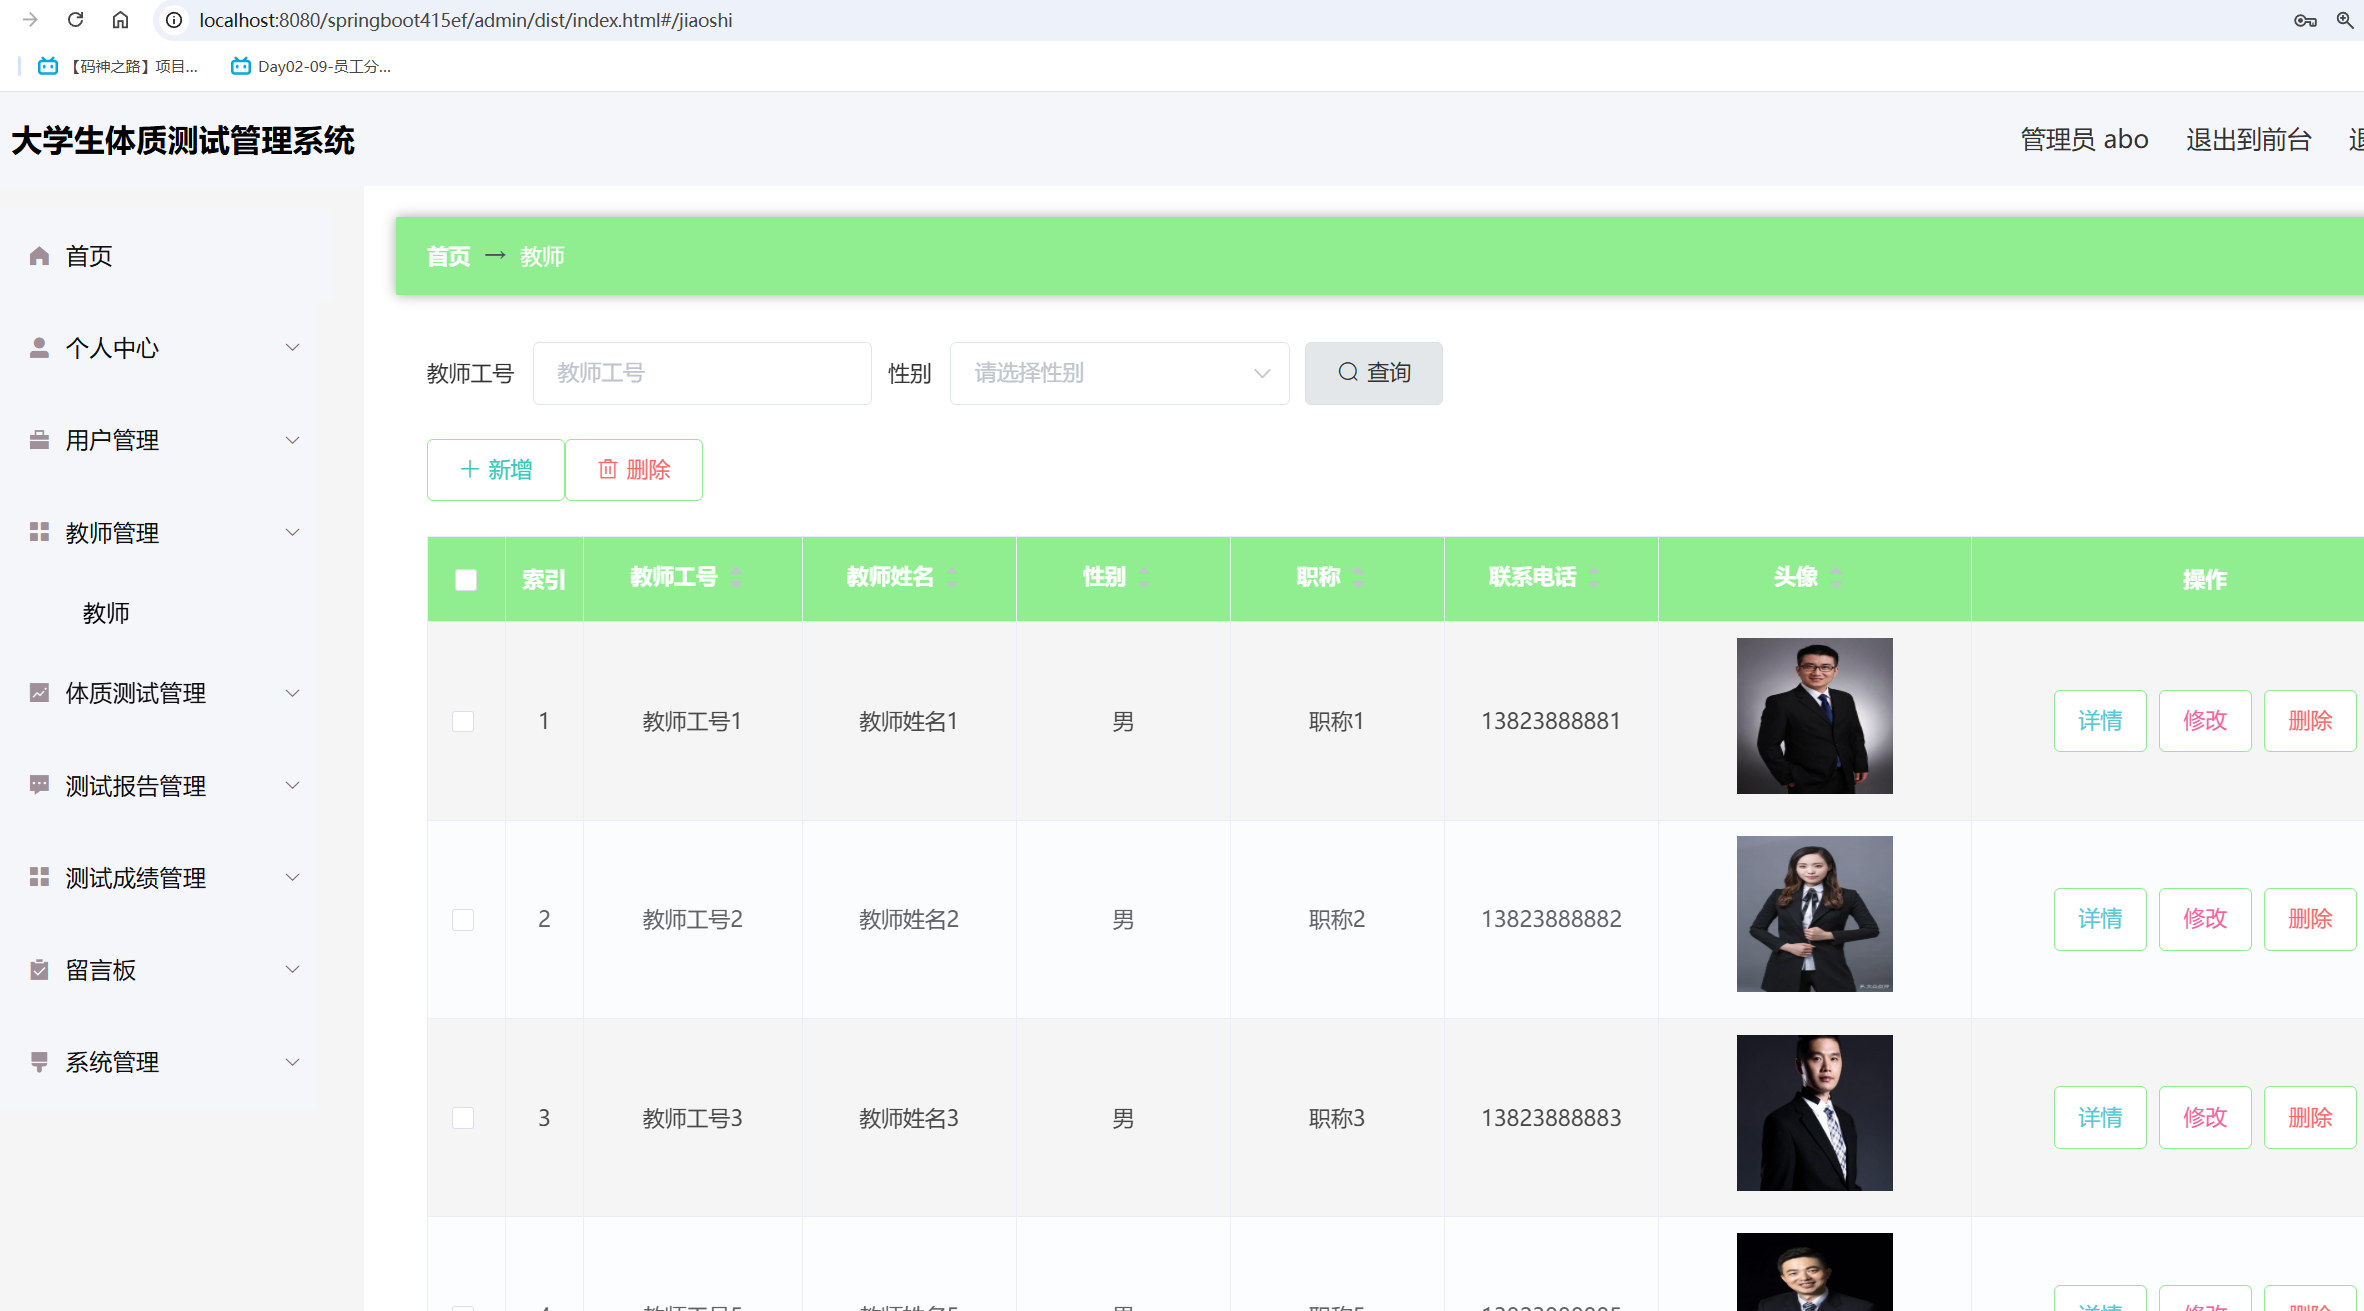The height and width of the screenshot is (1311, 2364).
Task: Toggle the select-all checkbox in the table header
Action: point(466,579)
